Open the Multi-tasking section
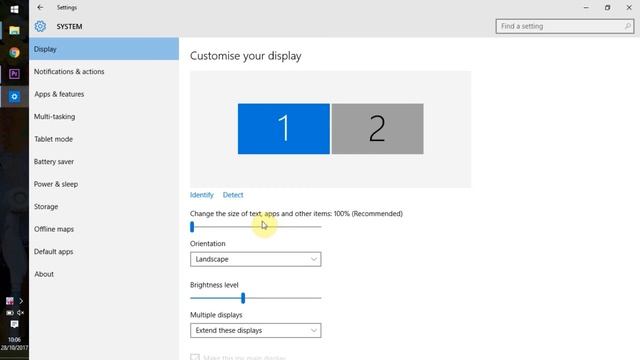This screenshot has width=640, height=360. tap(104, 116)
